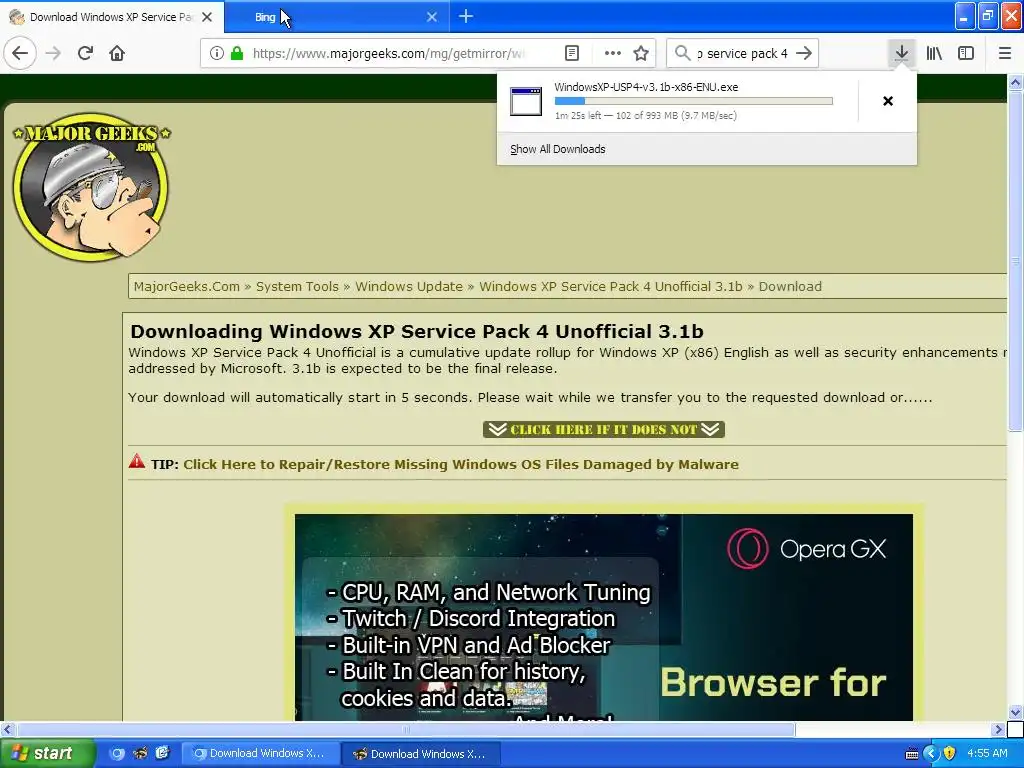Open the Windows Start menu
Viewport: 1024px width, 768px height.
point(46,753)
